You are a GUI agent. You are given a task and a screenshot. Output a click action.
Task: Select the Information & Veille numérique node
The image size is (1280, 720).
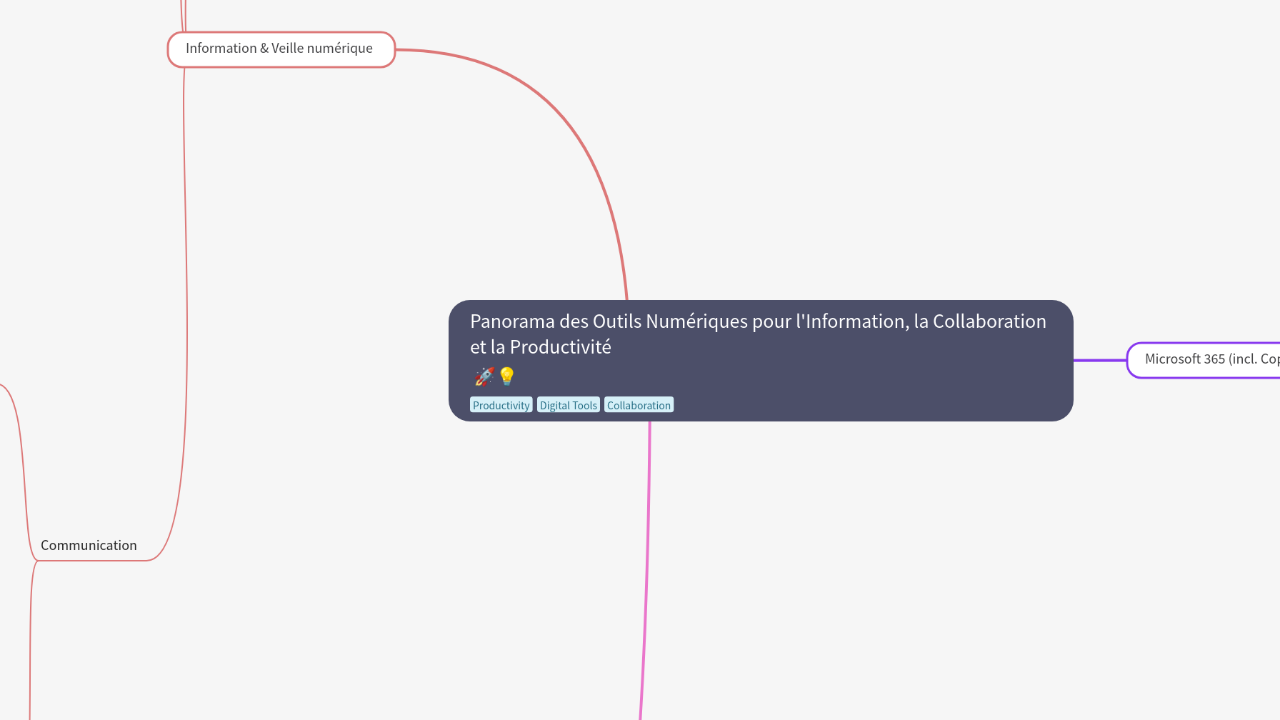(280, 49)
